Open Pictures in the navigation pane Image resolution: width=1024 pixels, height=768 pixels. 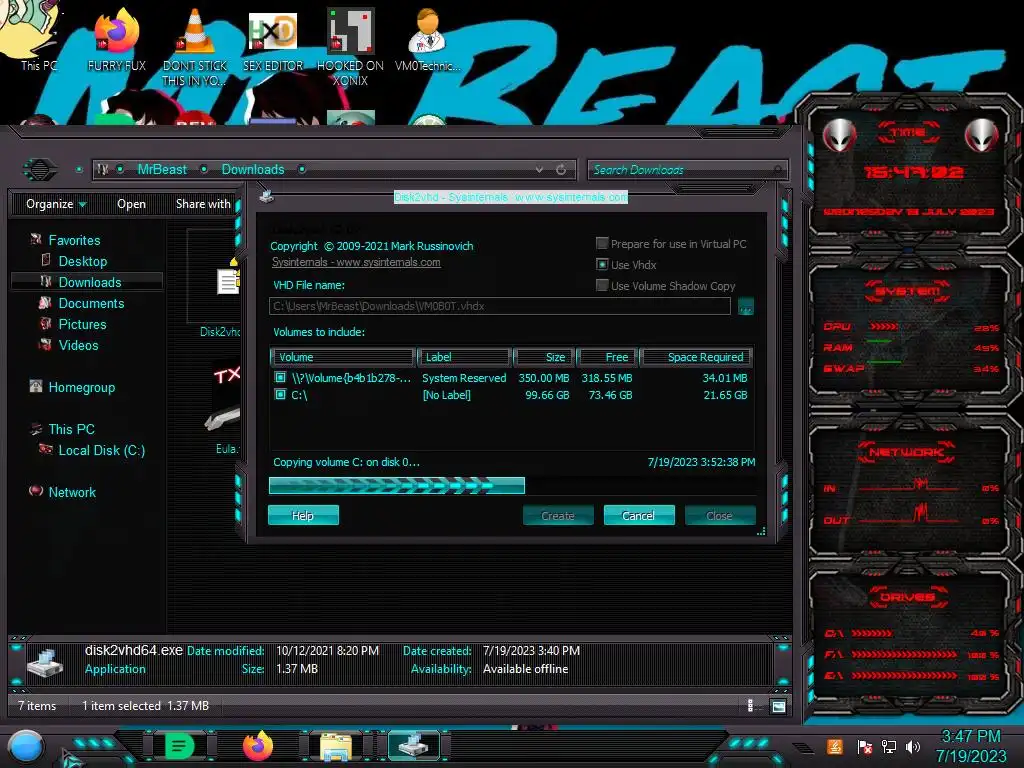82,324
